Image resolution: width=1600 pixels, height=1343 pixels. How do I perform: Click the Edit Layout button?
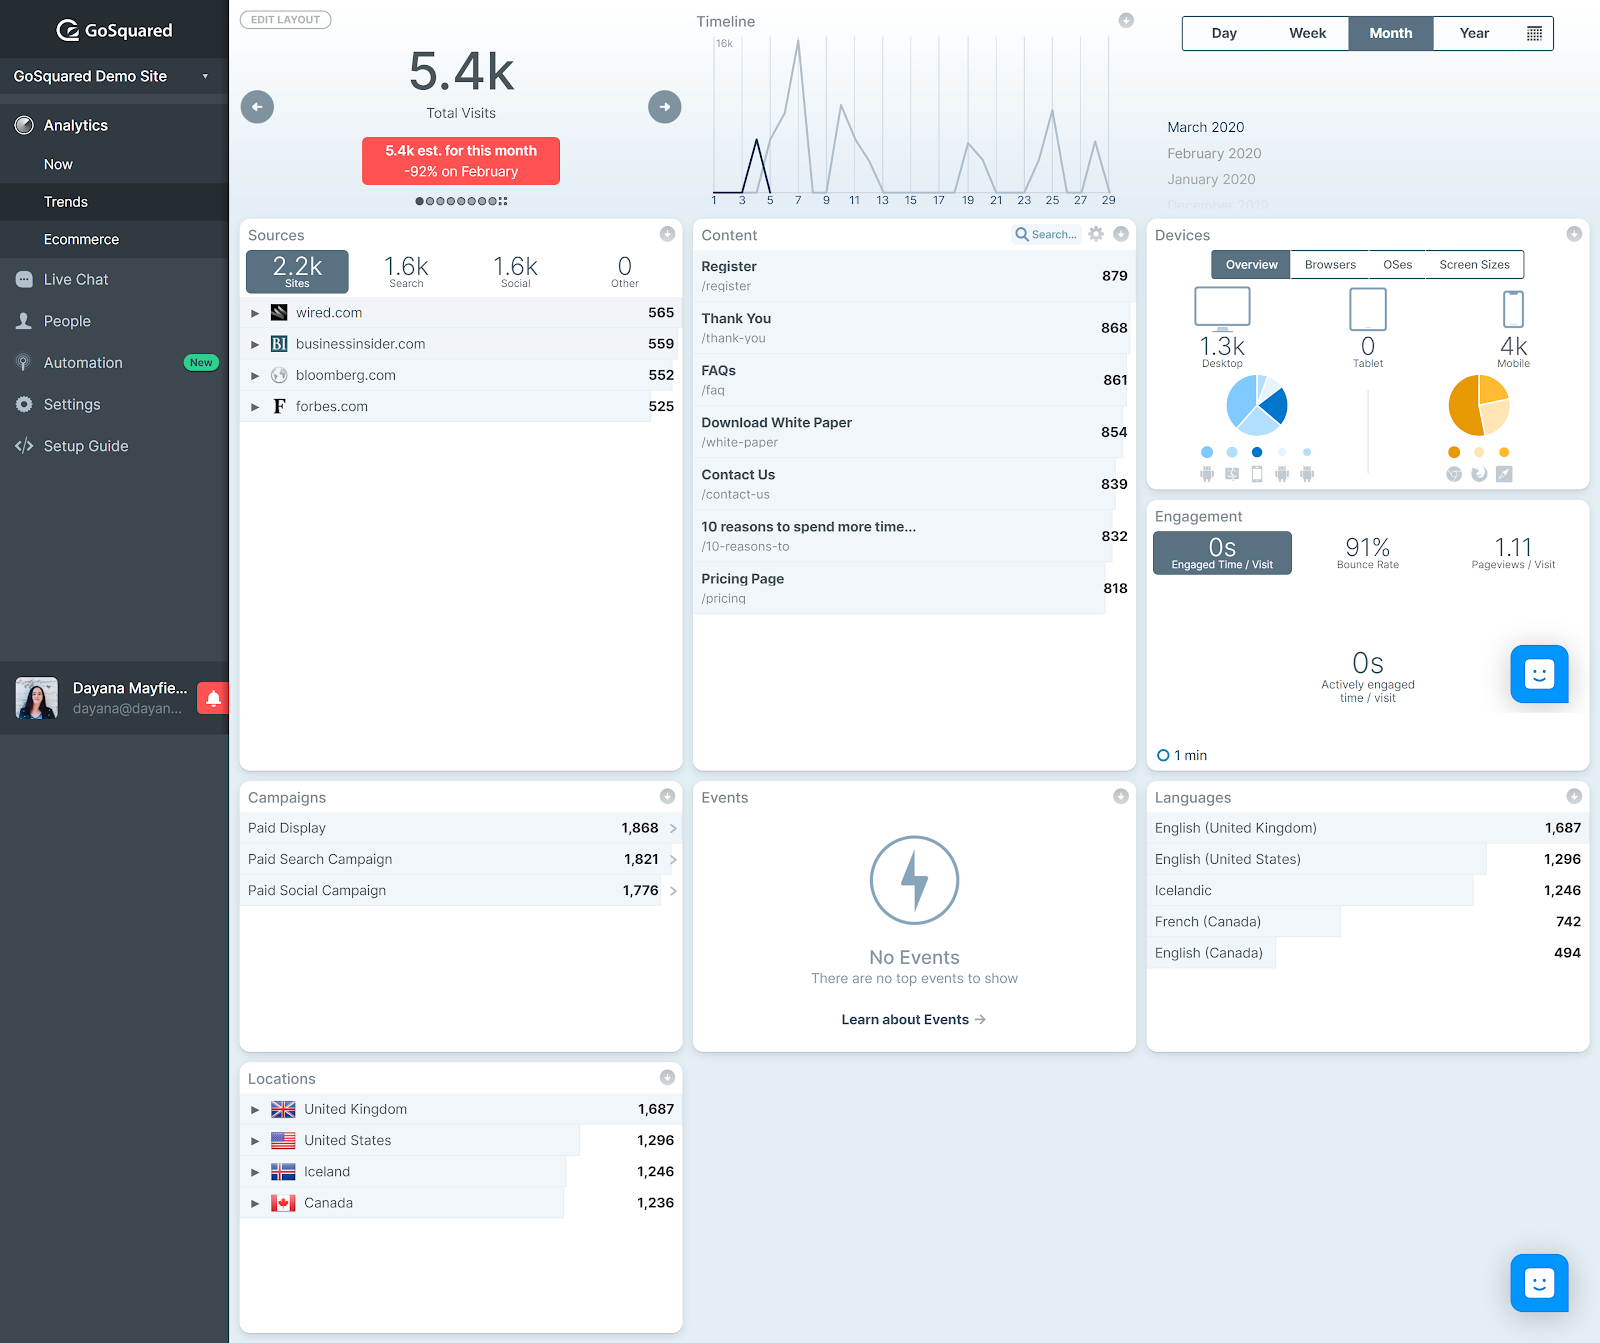click(x=285, y=20)
